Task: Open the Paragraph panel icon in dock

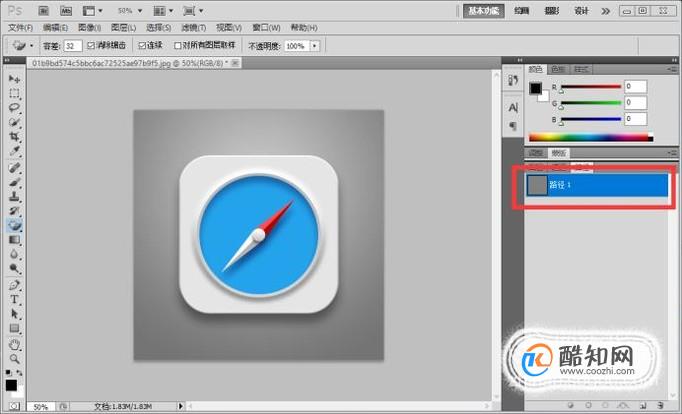Action: click(513, 126)
